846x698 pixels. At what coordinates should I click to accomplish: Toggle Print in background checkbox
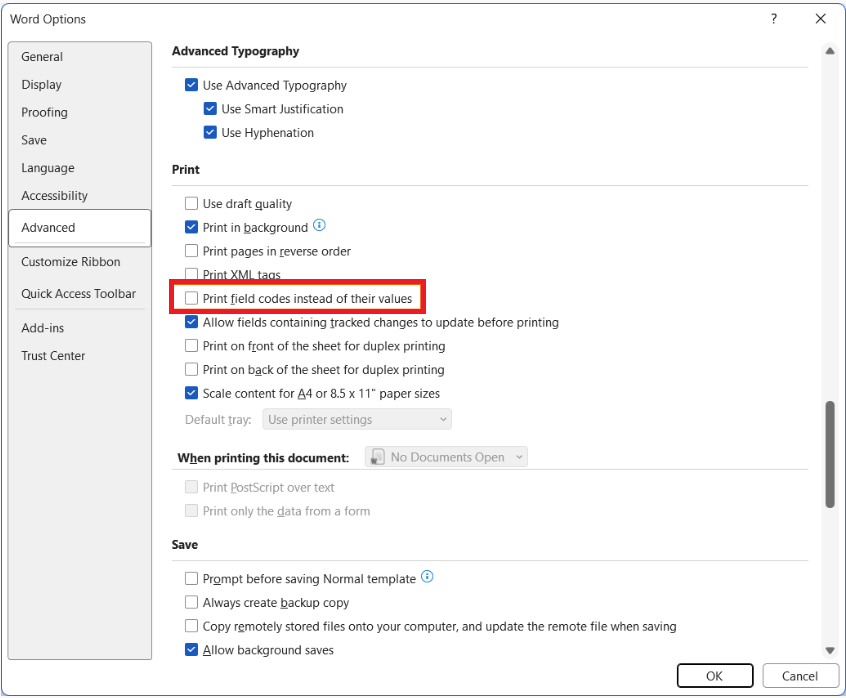pos(192,227)
